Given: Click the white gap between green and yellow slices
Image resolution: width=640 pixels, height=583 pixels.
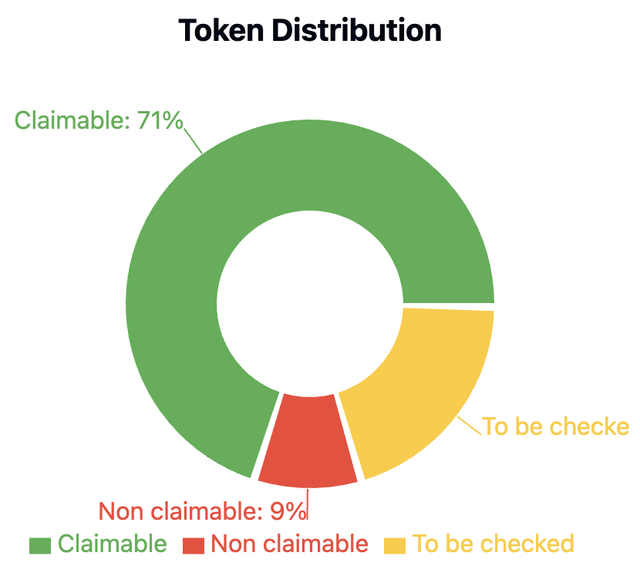Looking at the screenshot, I should [x=448, y=306].
